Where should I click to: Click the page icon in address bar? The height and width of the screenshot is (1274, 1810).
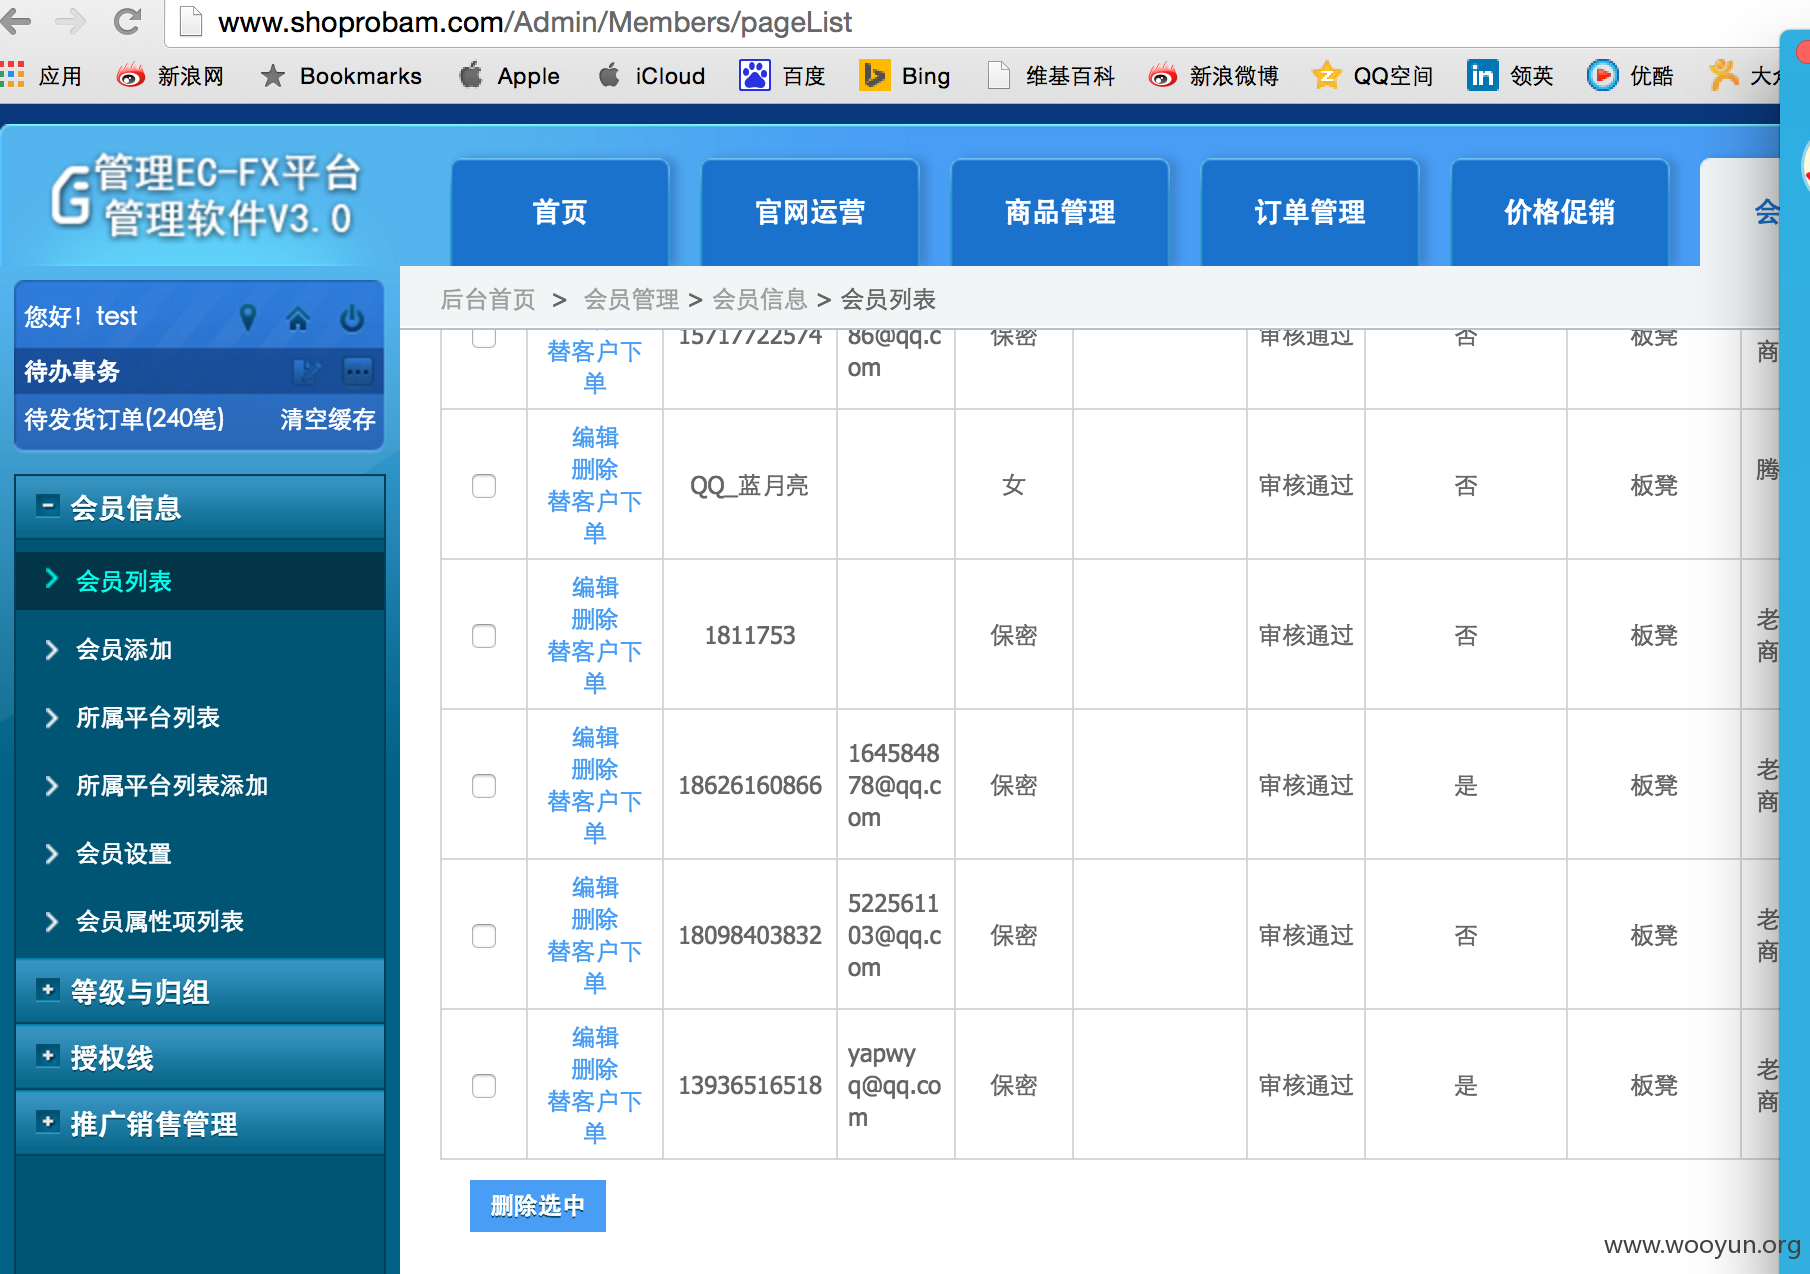pos(191,21)
